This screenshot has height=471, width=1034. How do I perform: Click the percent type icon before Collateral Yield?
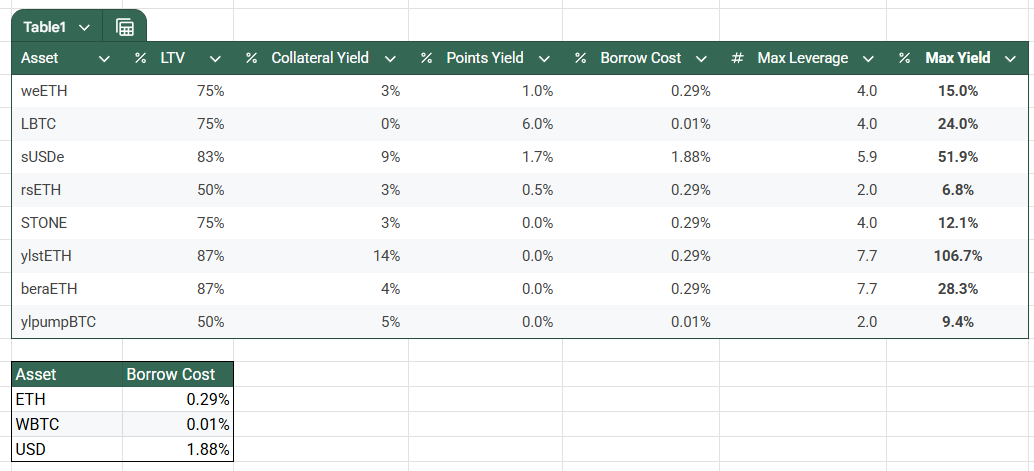coord(251,58)
